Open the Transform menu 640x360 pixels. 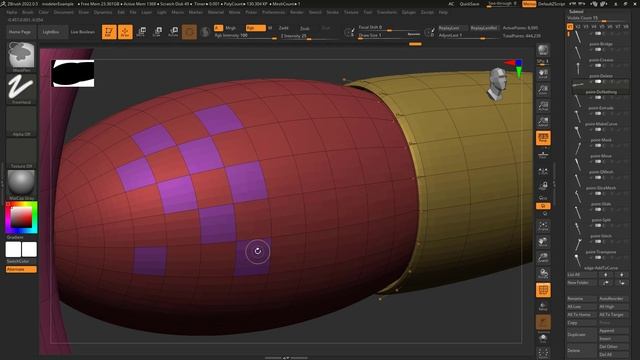click(387, 12)
